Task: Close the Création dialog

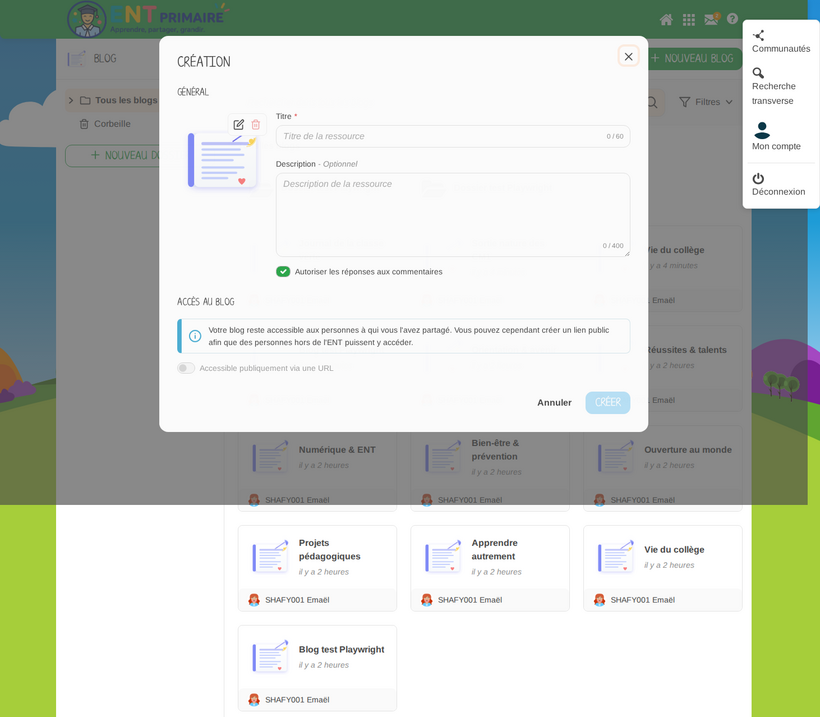Action: [x=629, y=56]
